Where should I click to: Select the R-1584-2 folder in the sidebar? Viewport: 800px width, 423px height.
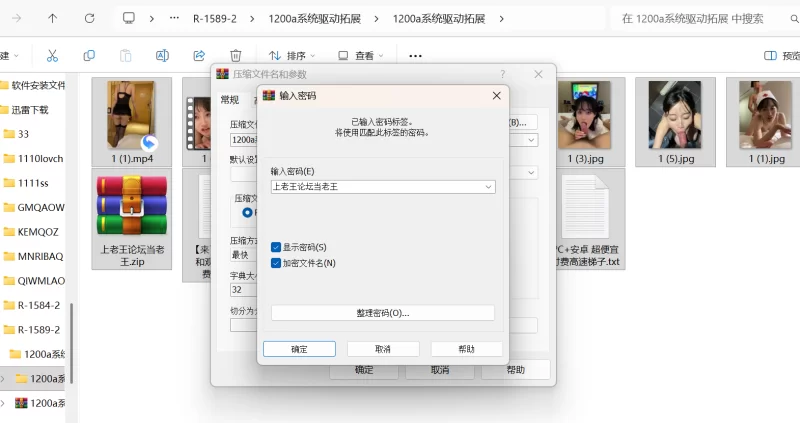(x=33, y=305)
